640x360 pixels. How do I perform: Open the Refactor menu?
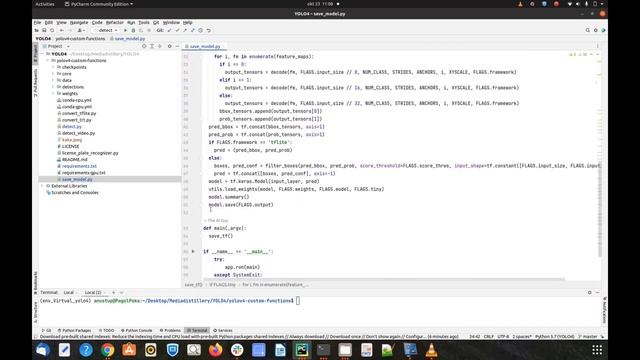point(115,22)
